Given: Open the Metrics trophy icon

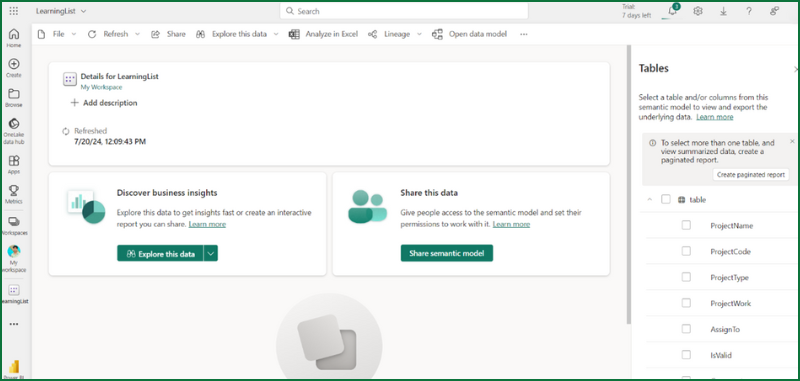Looking at the screenshot, I should pos(14,190).
